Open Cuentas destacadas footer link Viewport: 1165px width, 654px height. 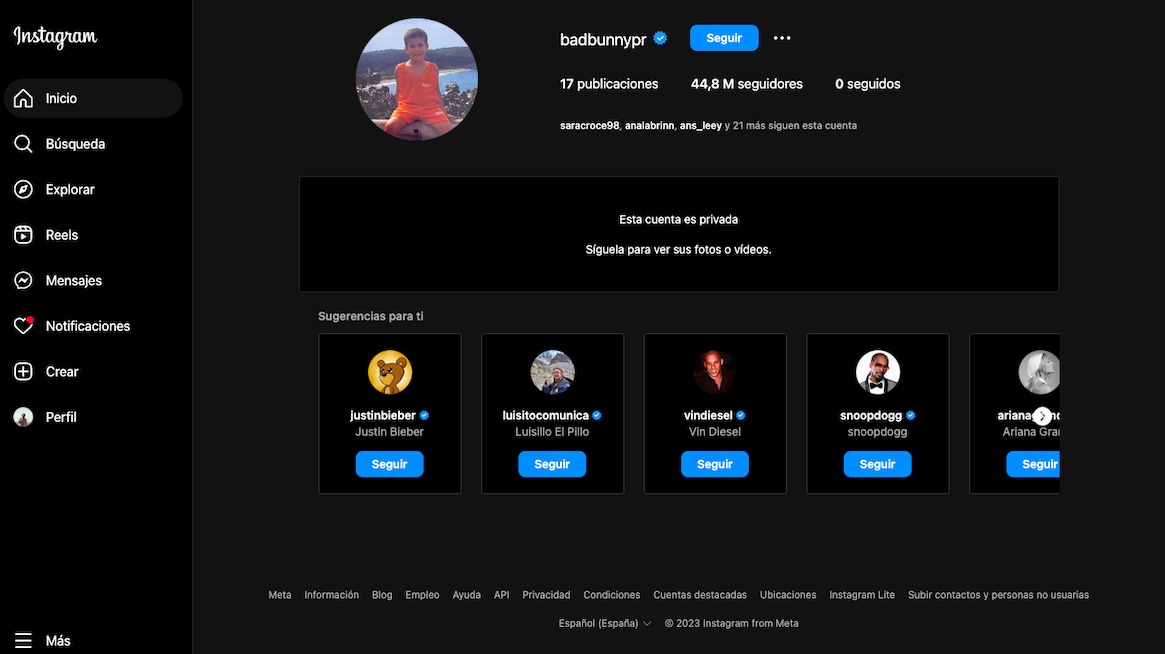point(700,595)
